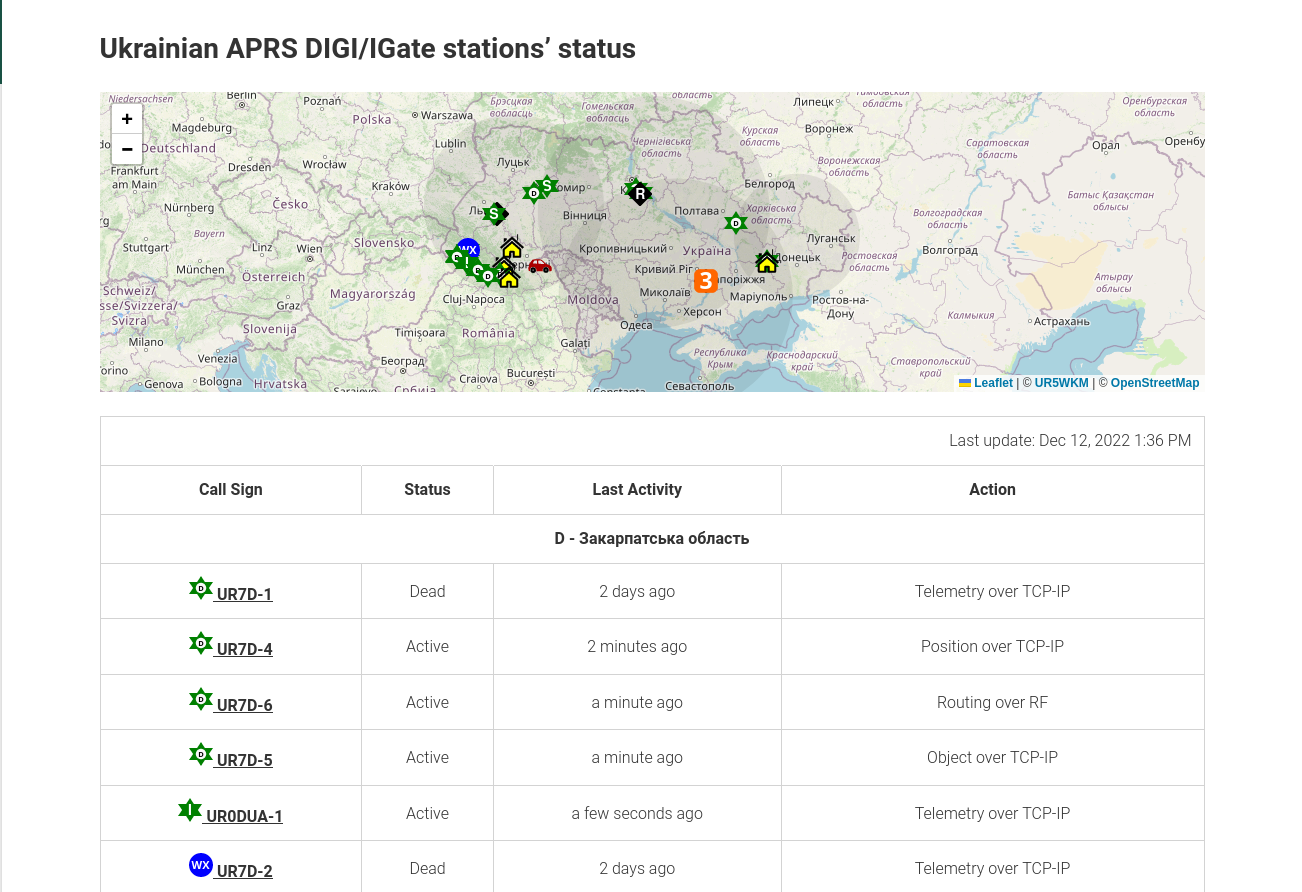Click the blue WX weather marker on the map

468,249
